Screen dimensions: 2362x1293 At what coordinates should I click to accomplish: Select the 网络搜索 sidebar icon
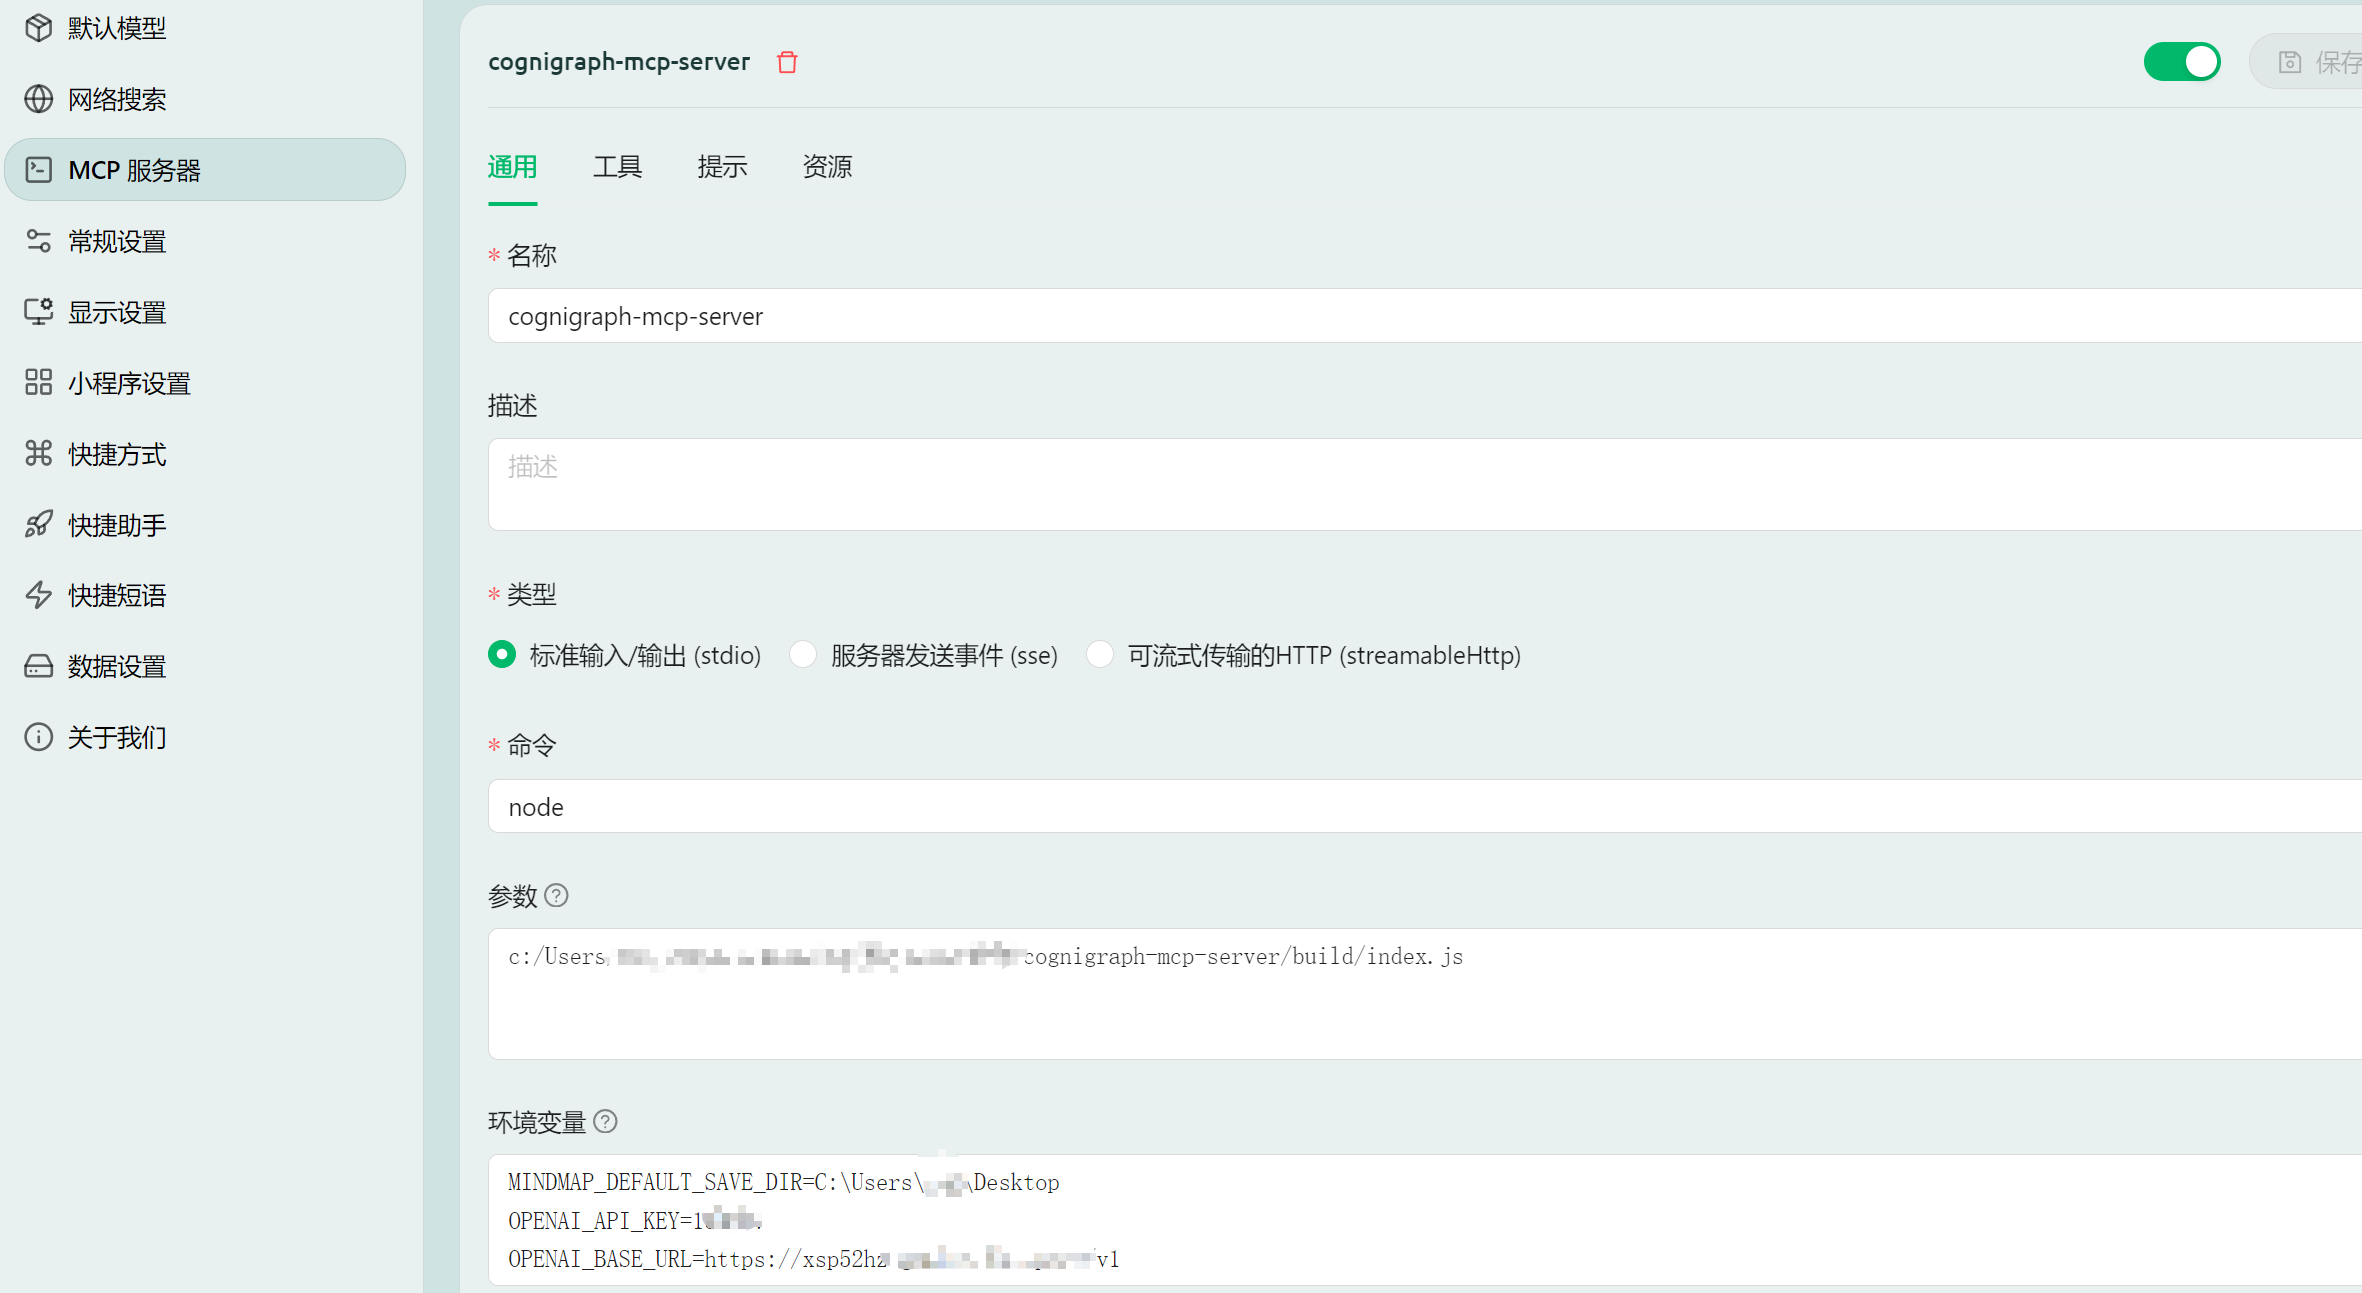pyautogui.click(x=116, y=99)
